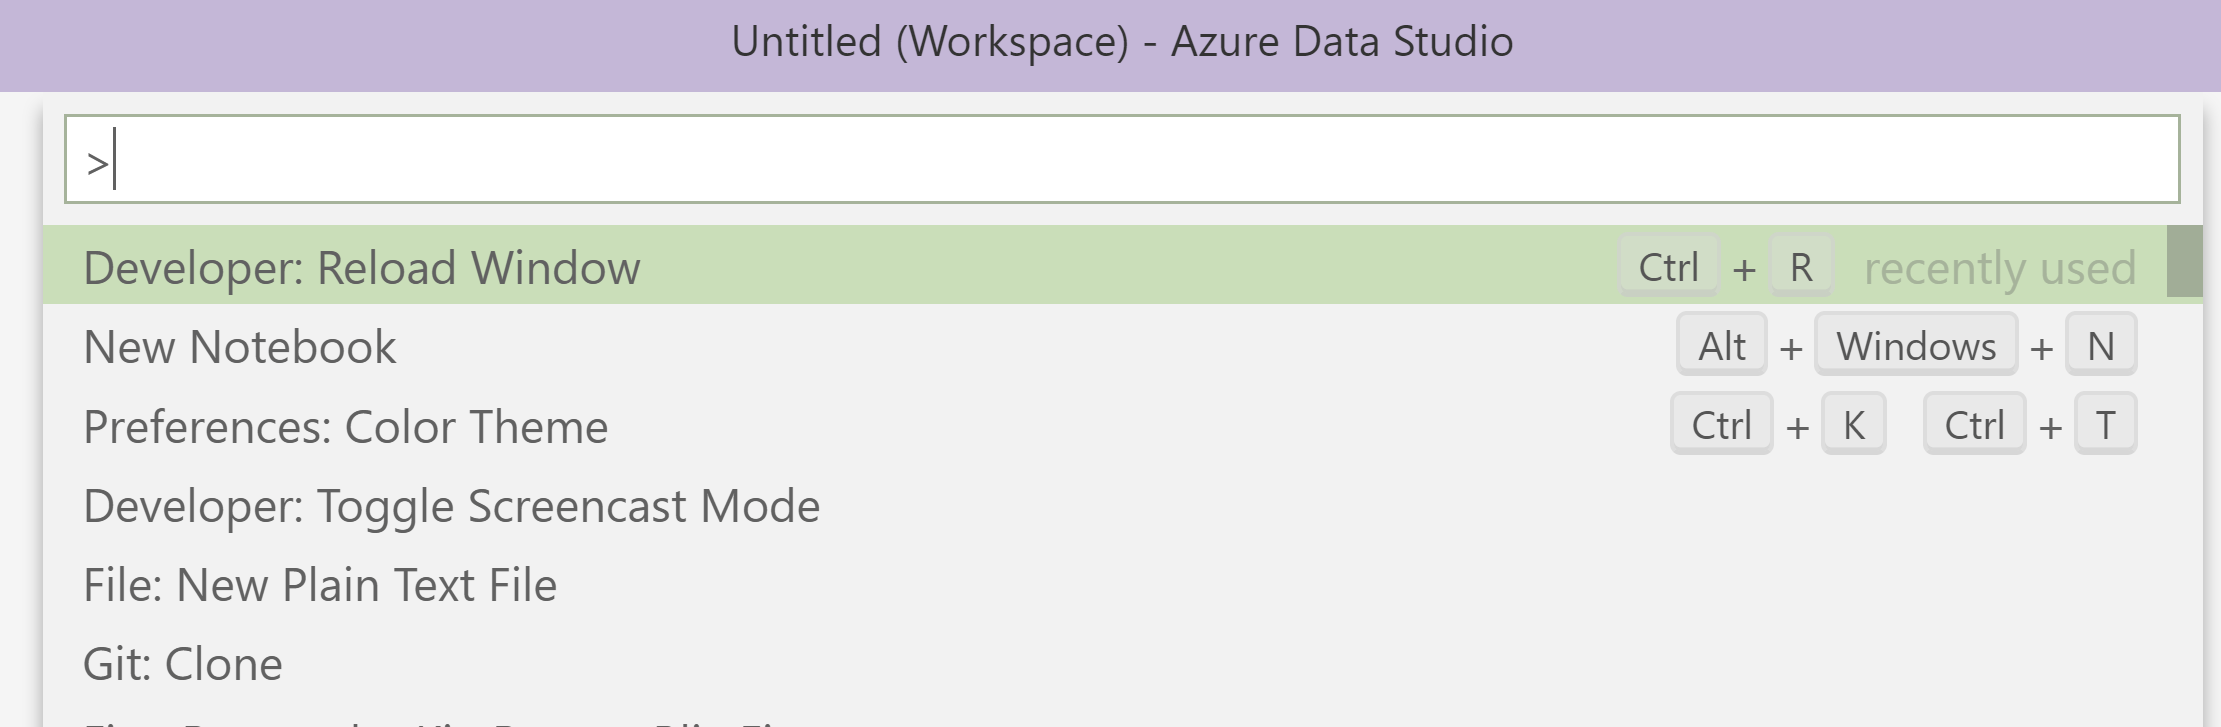Focus the command palette input box

click(1120, 160)
